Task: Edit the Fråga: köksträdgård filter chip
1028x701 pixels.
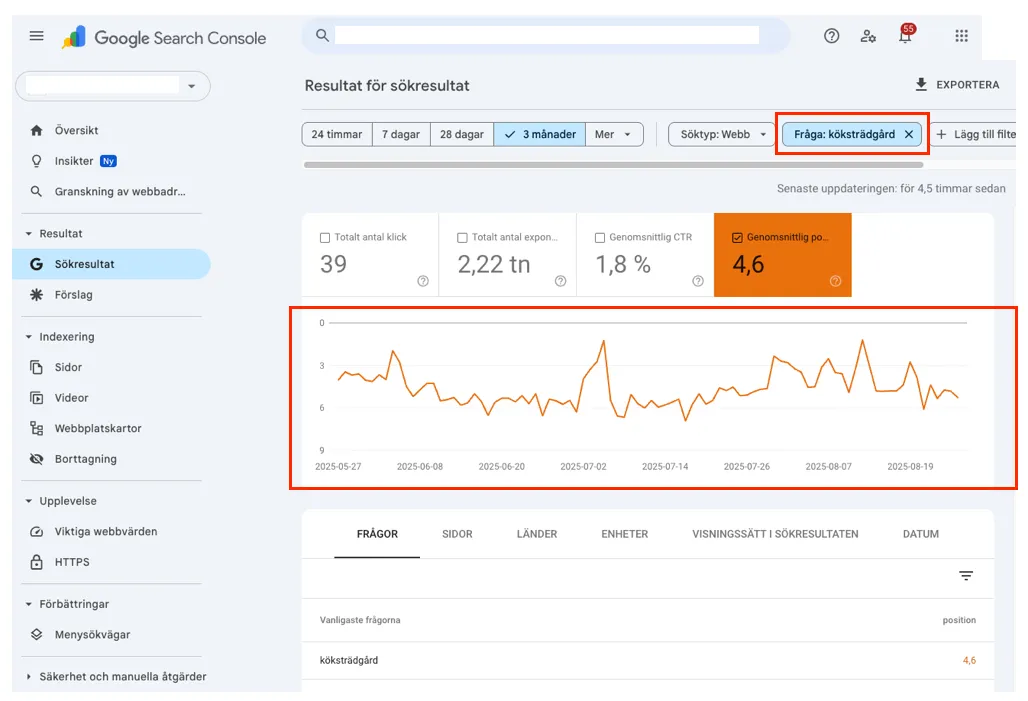Action: 844,134
